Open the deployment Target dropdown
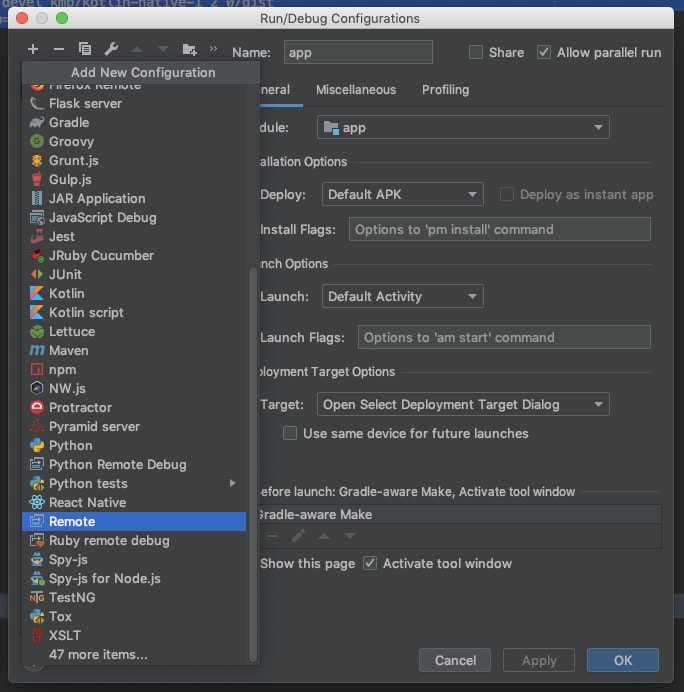Image resolution: width=684 pixels, height=692 pixels. click(463, 404)
